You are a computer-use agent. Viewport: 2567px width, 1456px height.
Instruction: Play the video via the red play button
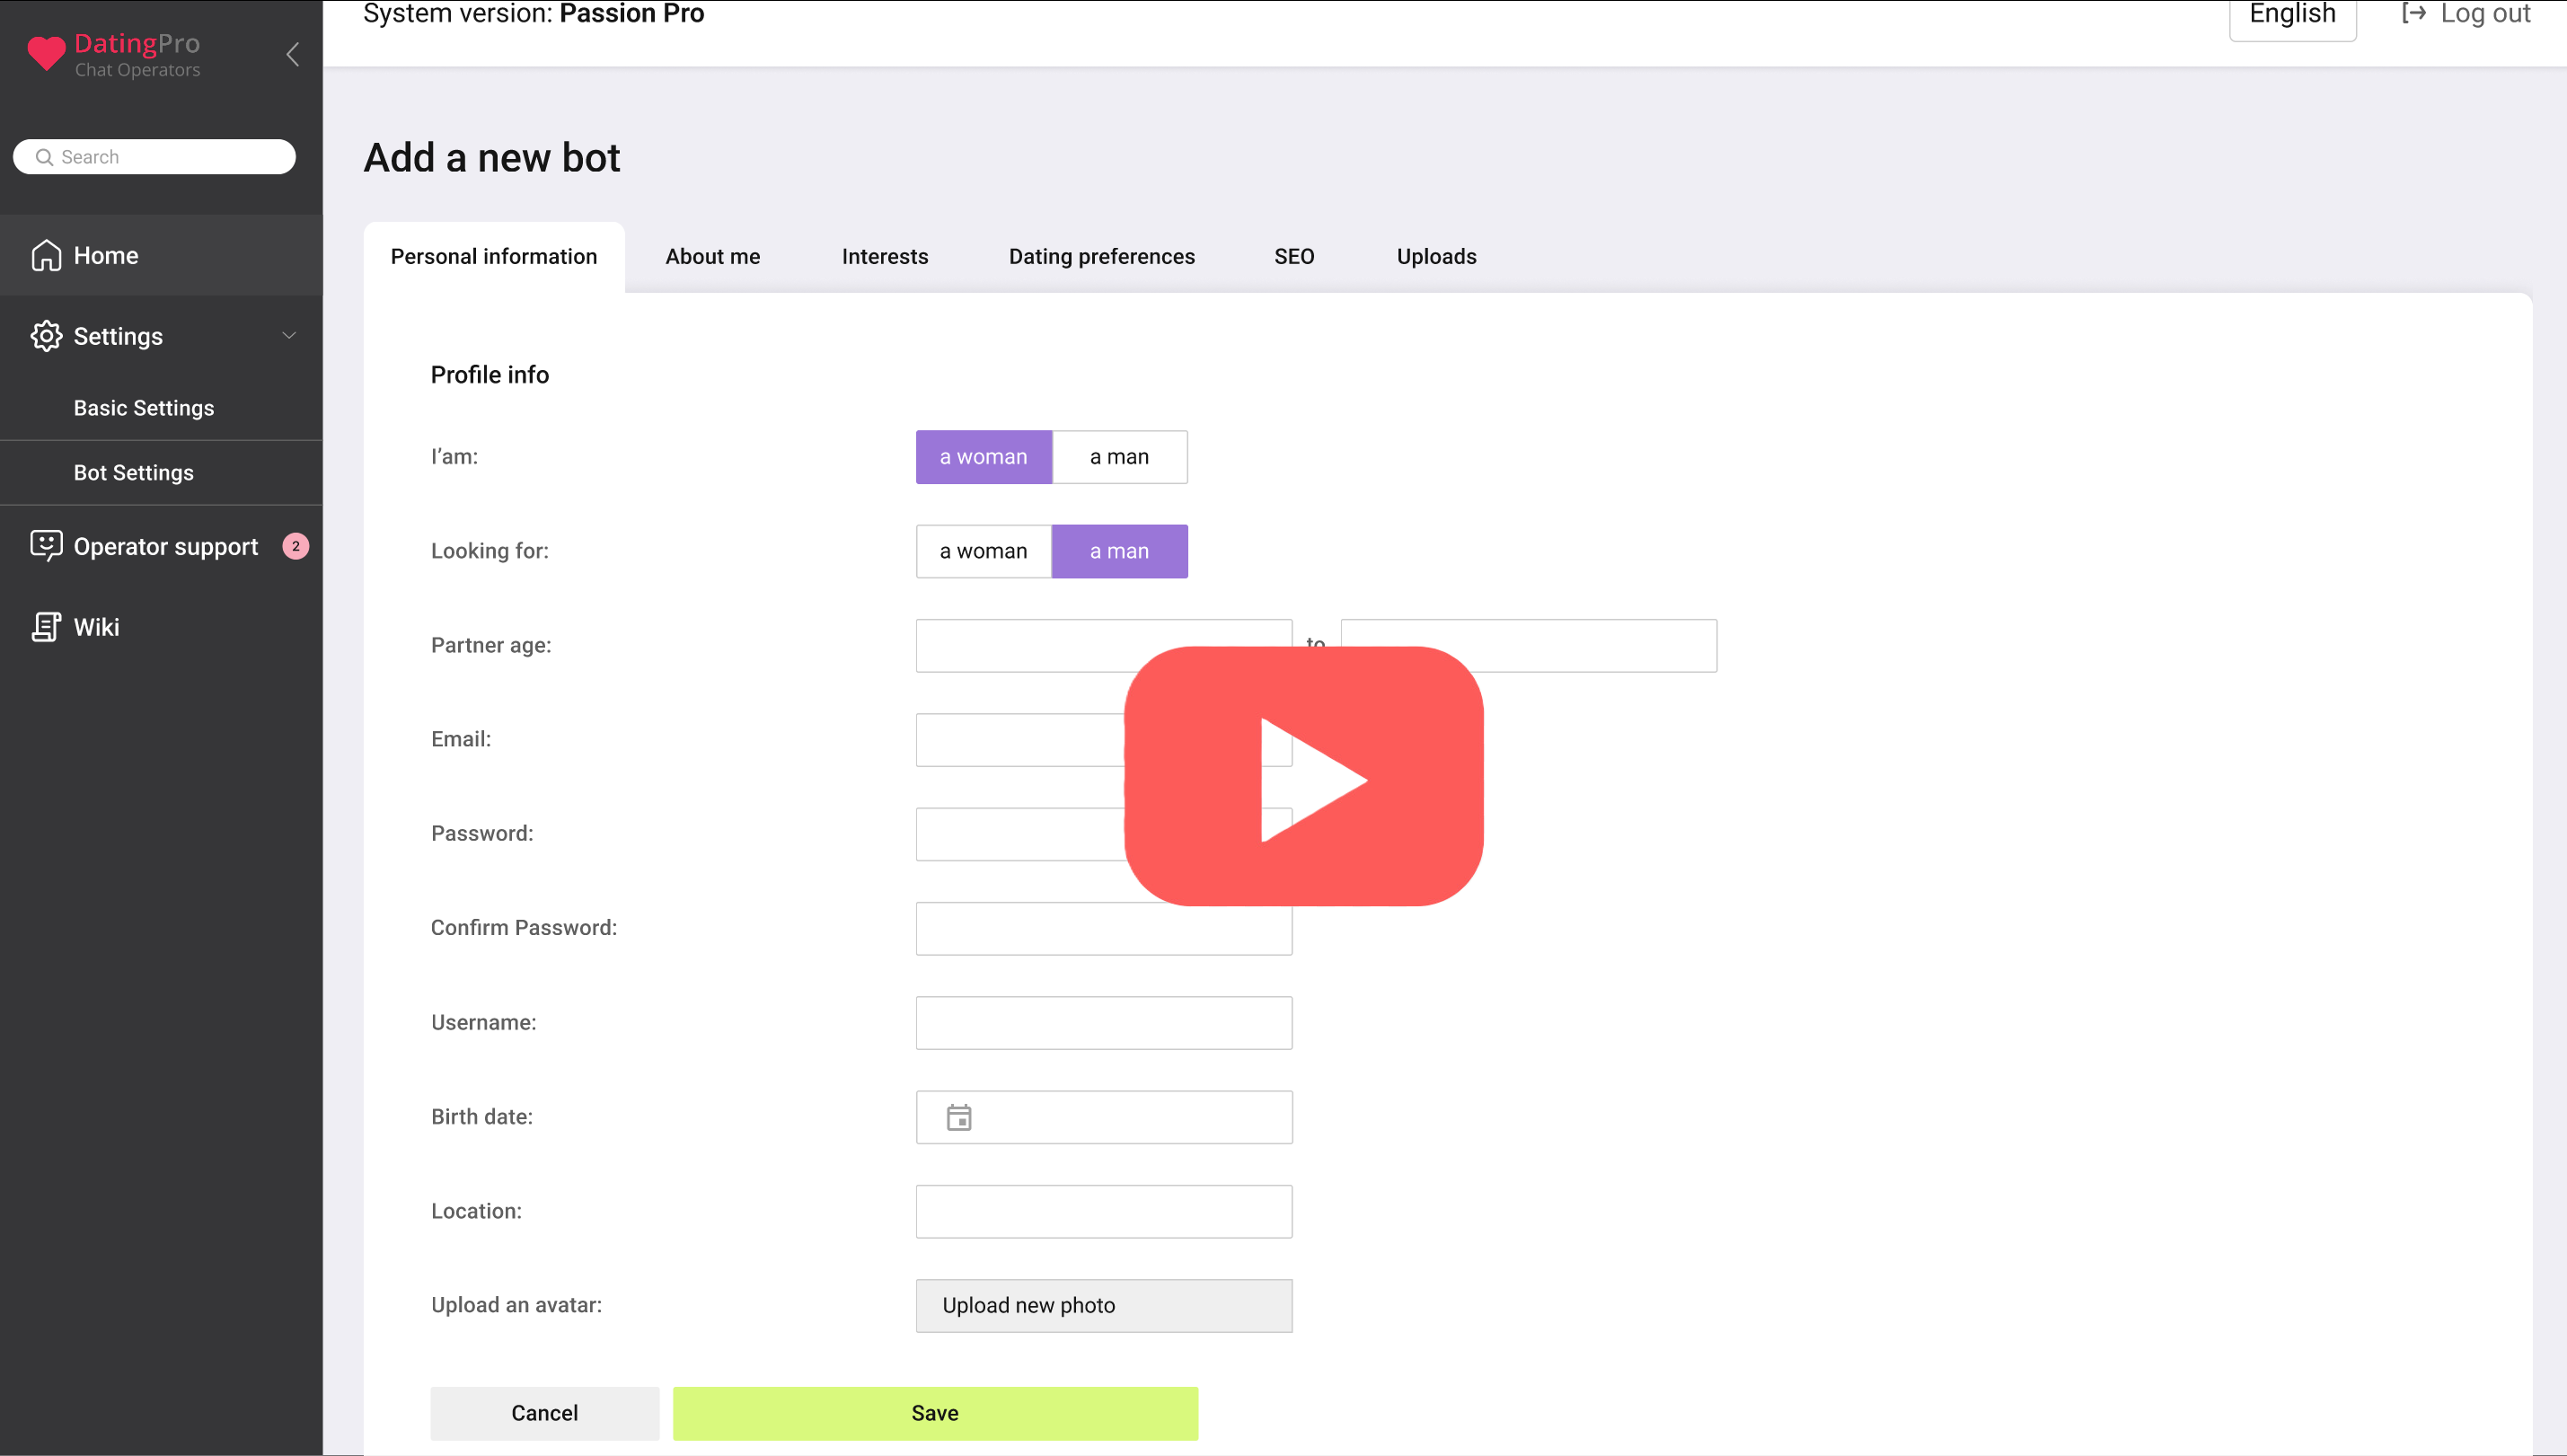pyautogui.click(x=1303, y=777)
